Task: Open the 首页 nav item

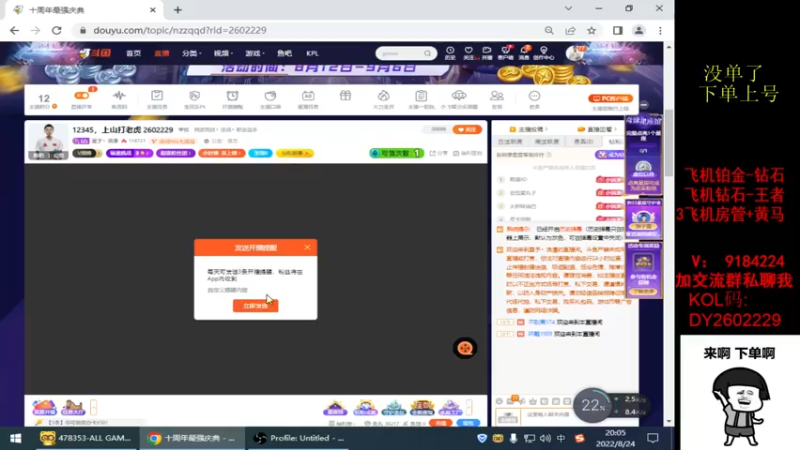Action: pos(134,53)
